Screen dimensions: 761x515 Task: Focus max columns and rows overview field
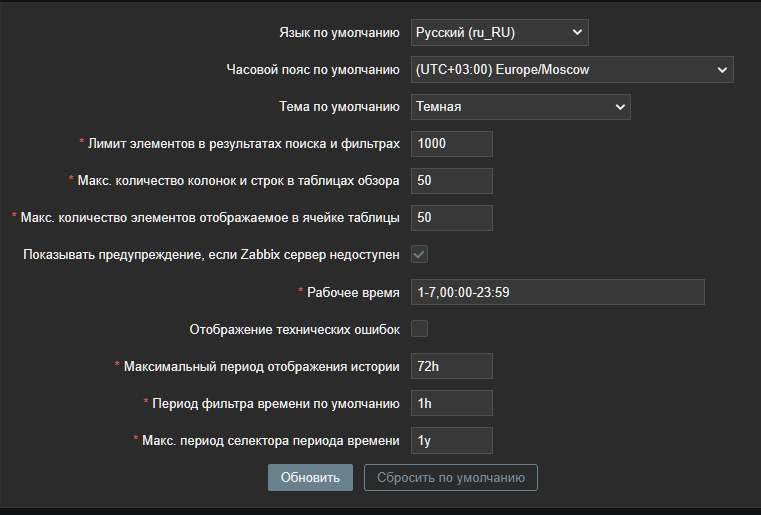point(452,181)
